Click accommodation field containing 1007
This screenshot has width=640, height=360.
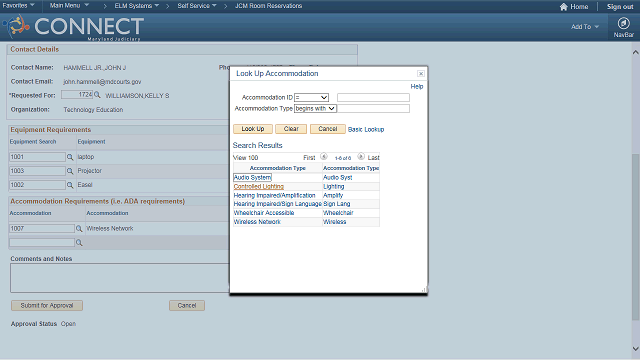click(x=42, y=229)
